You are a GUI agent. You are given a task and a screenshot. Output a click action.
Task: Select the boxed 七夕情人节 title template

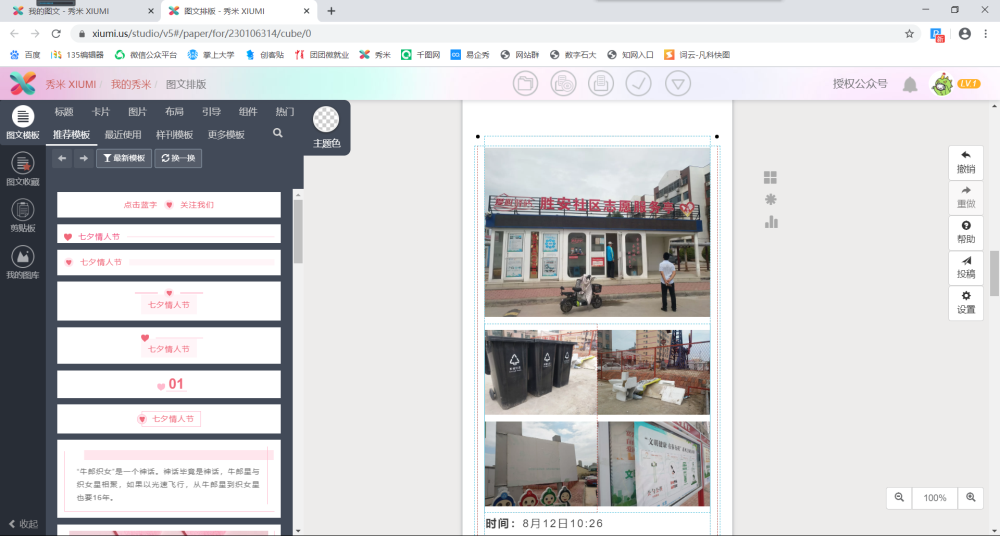click(x=169, y=419)
